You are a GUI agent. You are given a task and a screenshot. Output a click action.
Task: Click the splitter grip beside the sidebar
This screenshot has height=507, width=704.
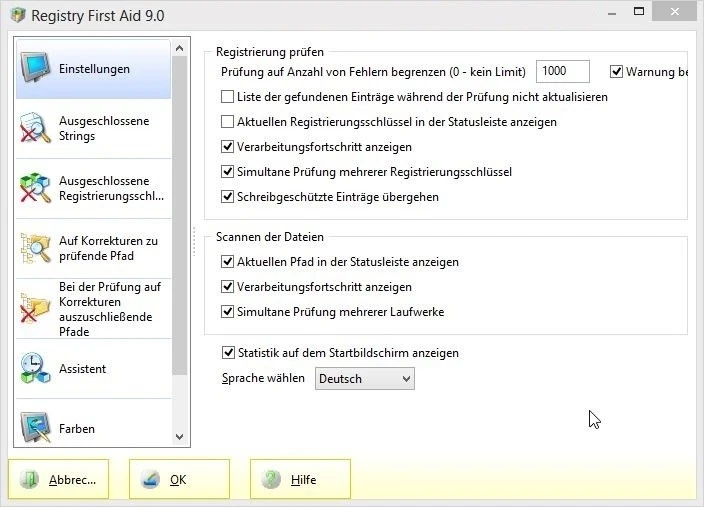click(194, 241)
